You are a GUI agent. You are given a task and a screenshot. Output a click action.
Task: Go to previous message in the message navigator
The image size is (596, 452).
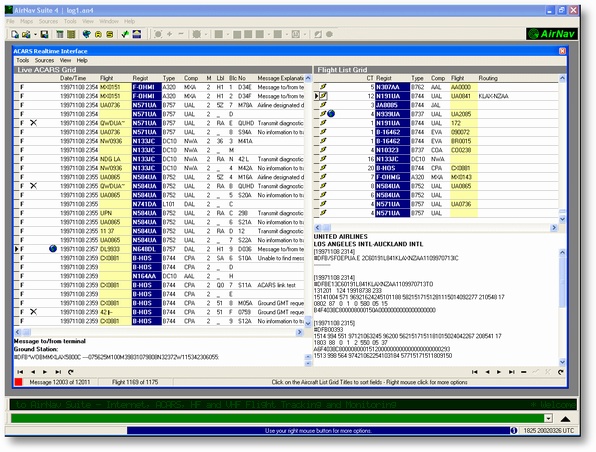tap(33, 372)
